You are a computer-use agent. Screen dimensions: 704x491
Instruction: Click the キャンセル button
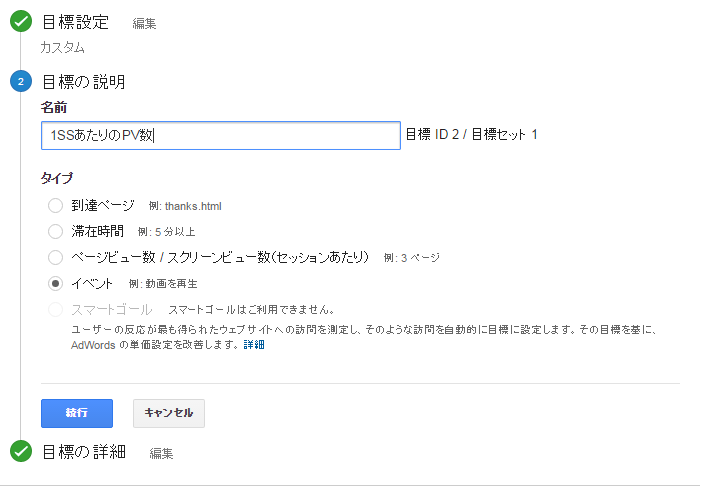(x=169, y=413)
